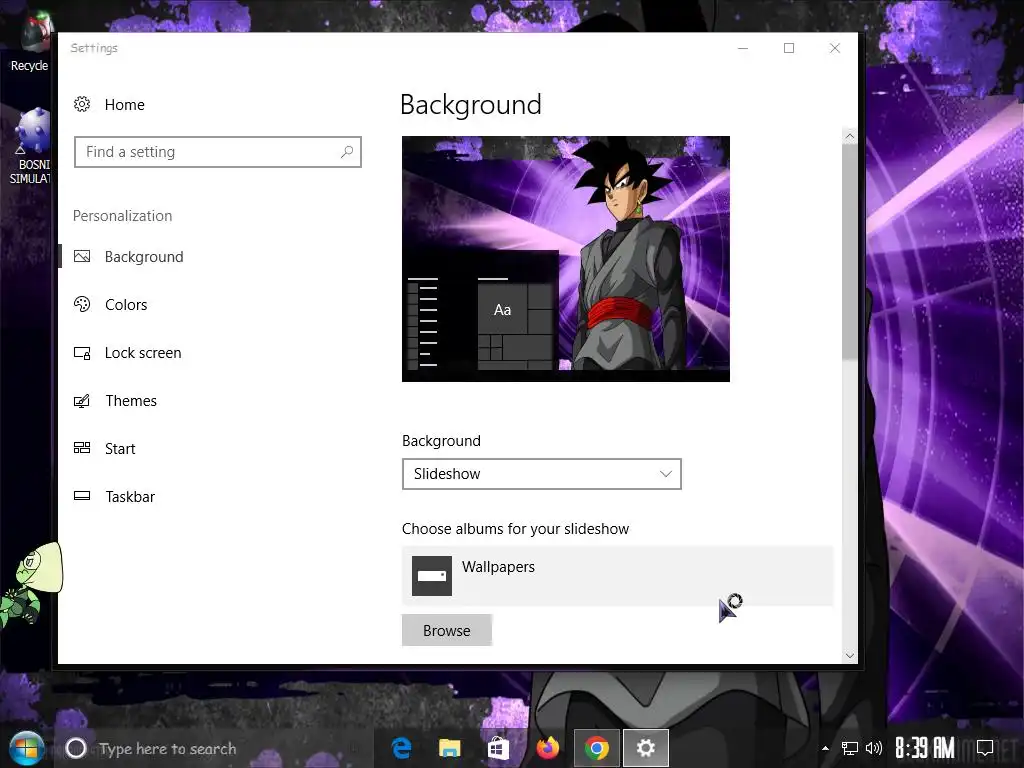Maximize the Settings window
The width and height of the screenshot is (1024, 768).
(789, 48)
